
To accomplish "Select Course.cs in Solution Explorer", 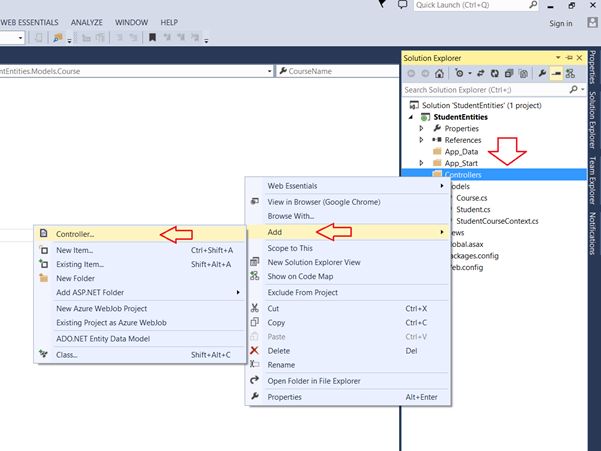I will 471,198.
